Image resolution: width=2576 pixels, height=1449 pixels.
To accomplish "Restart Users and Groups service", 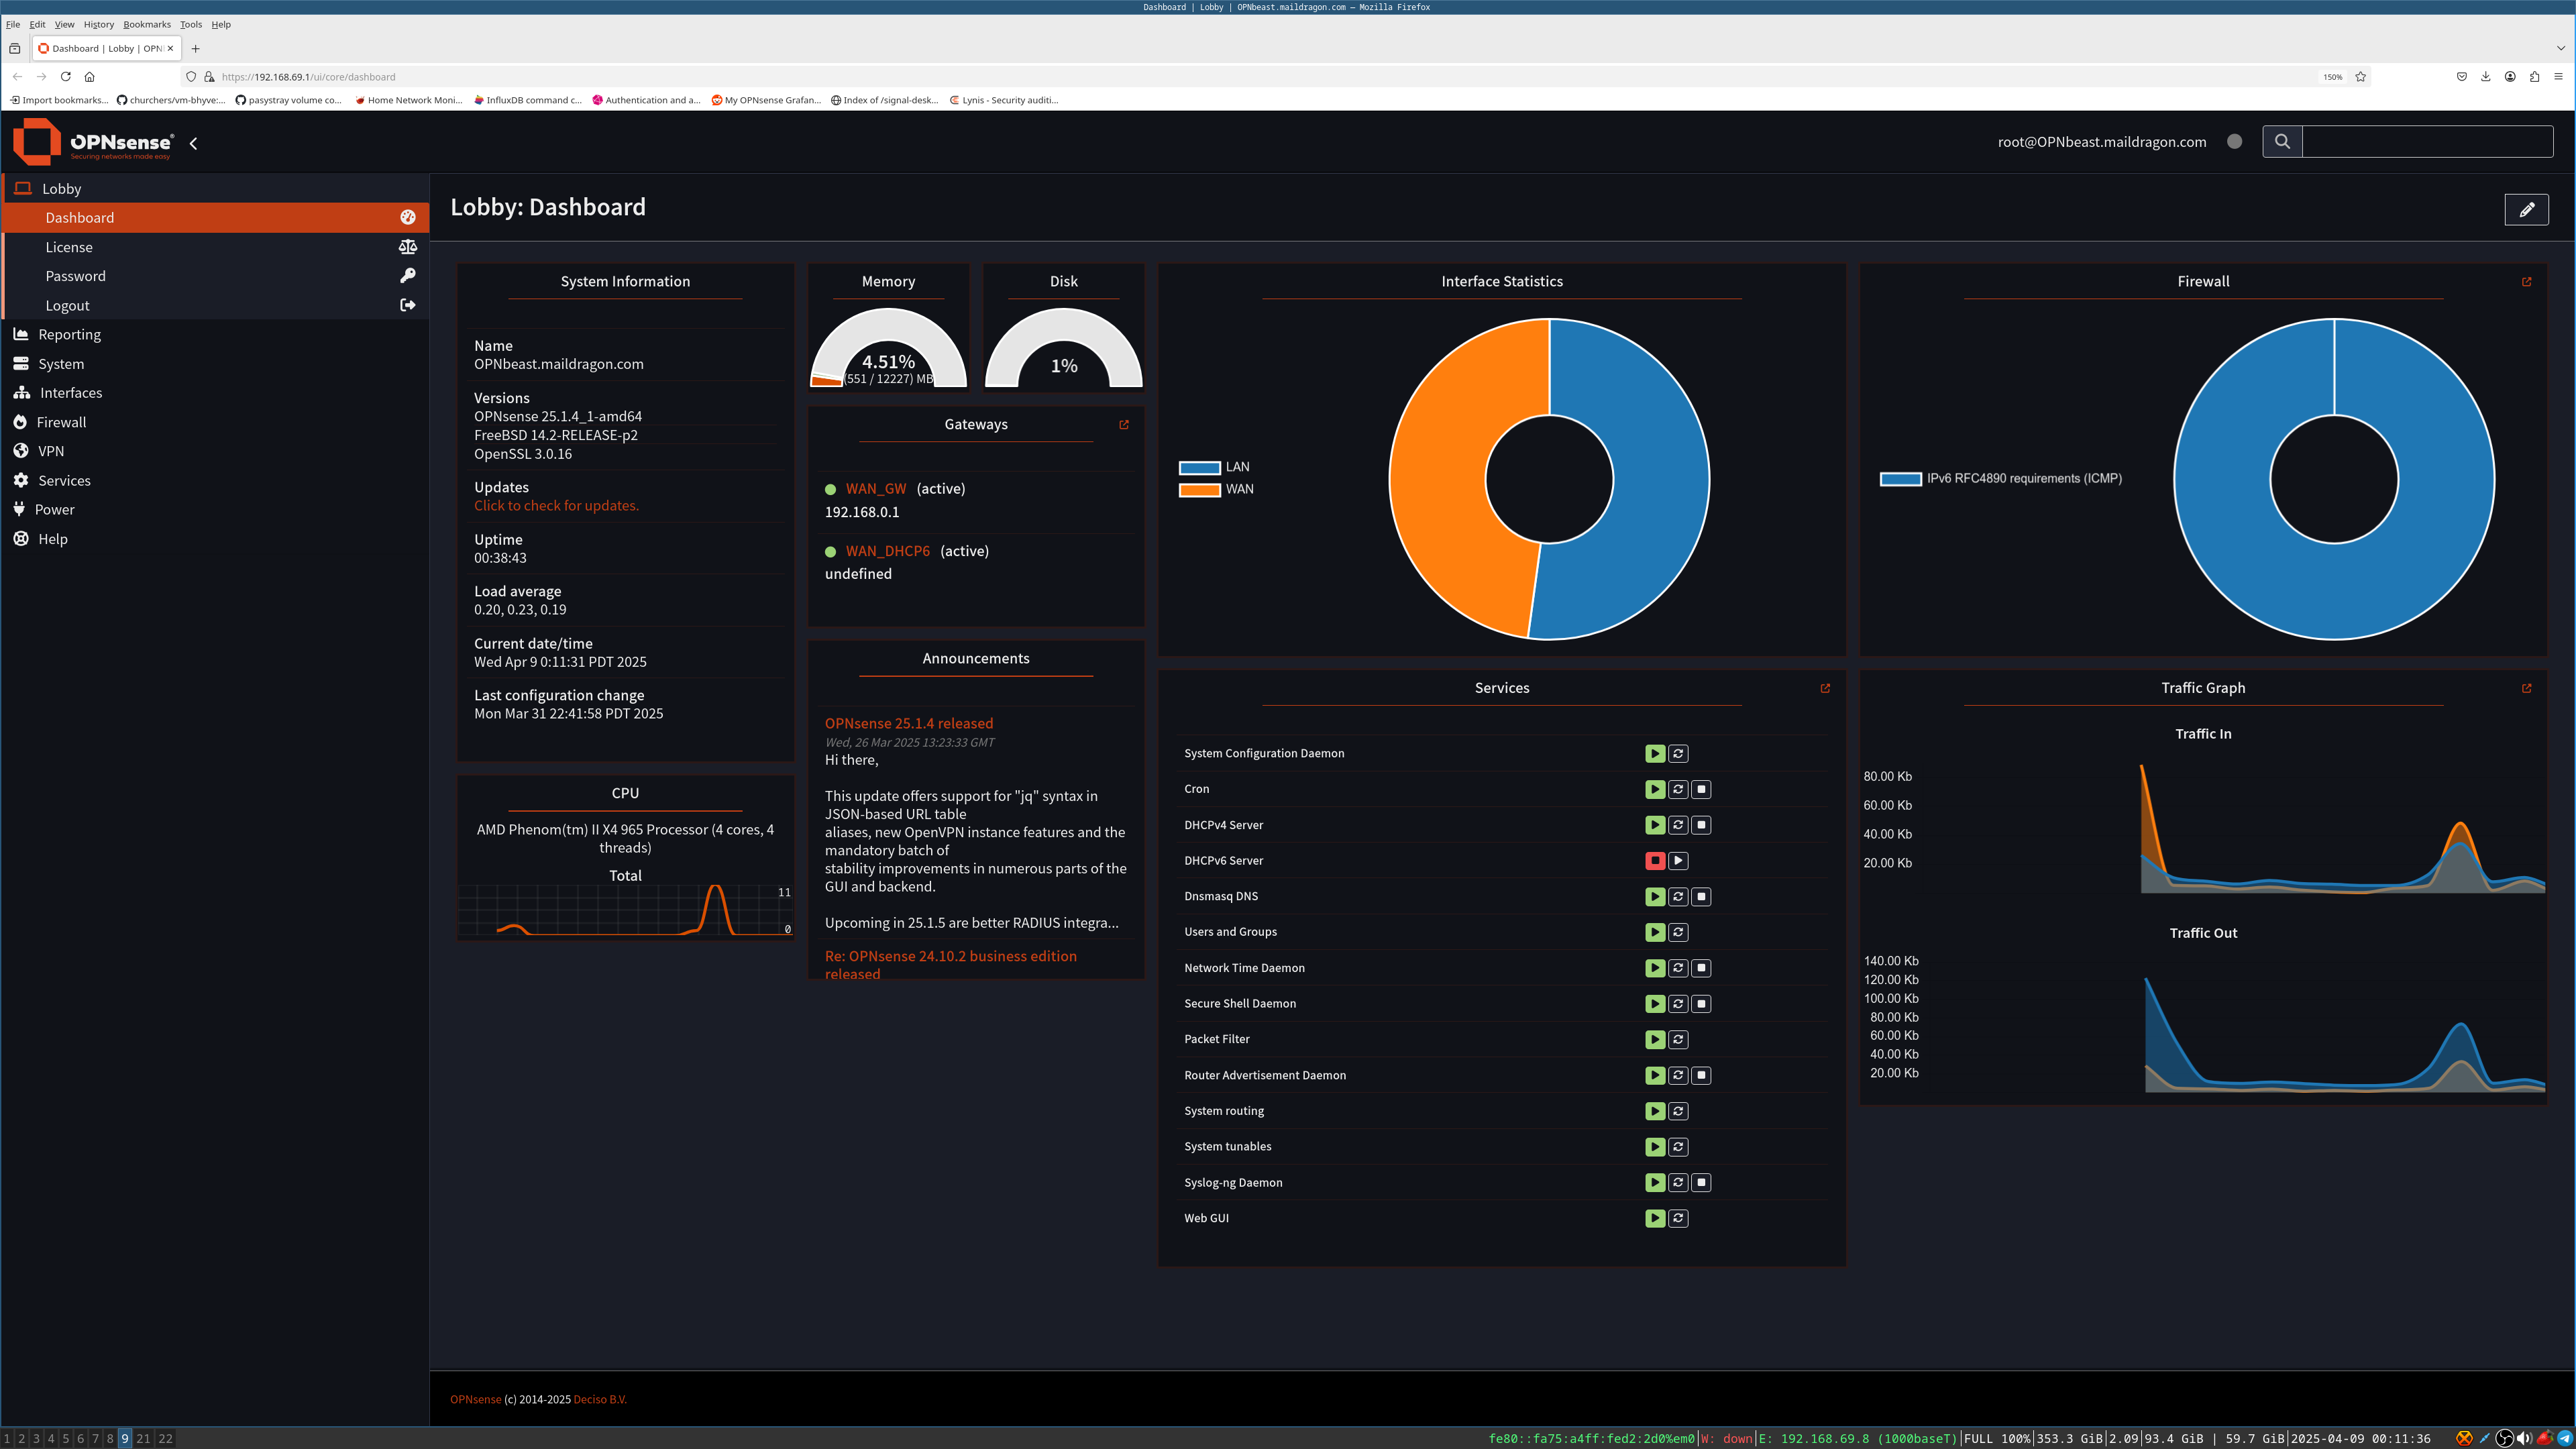I will click(x=1678, y=932).
